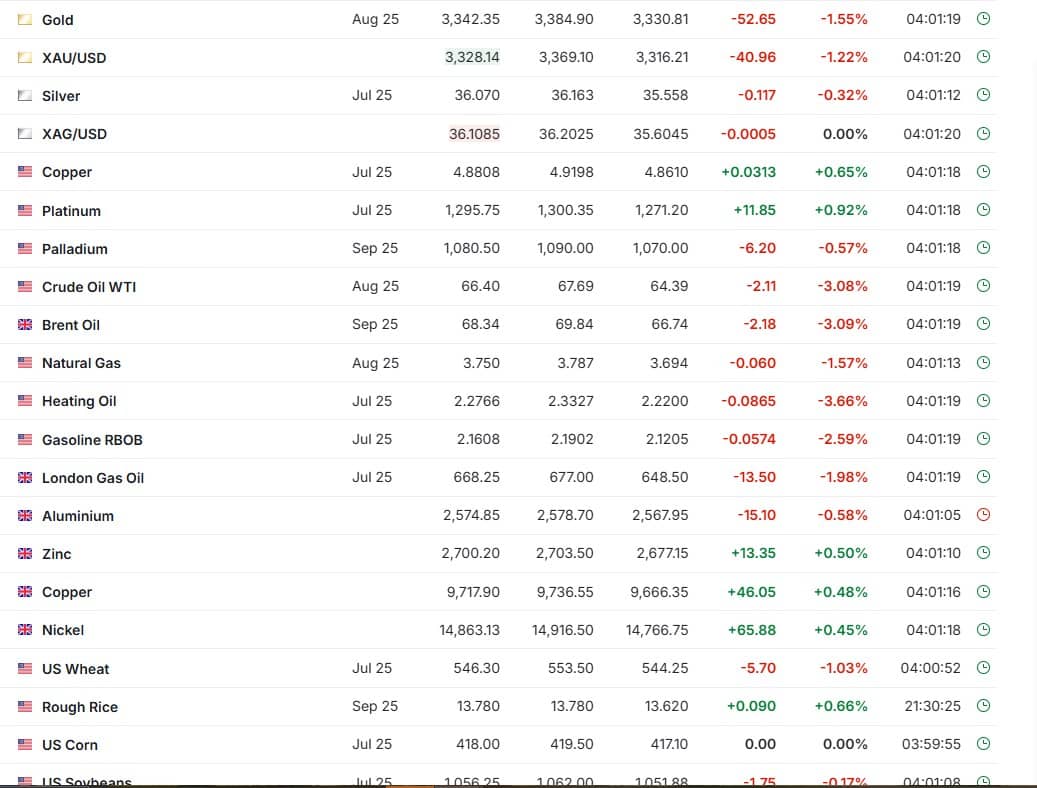Open the XAU/USD link
Image resolution: width=1037 pixels, height=788 pixels.
(x=74, y=58)
